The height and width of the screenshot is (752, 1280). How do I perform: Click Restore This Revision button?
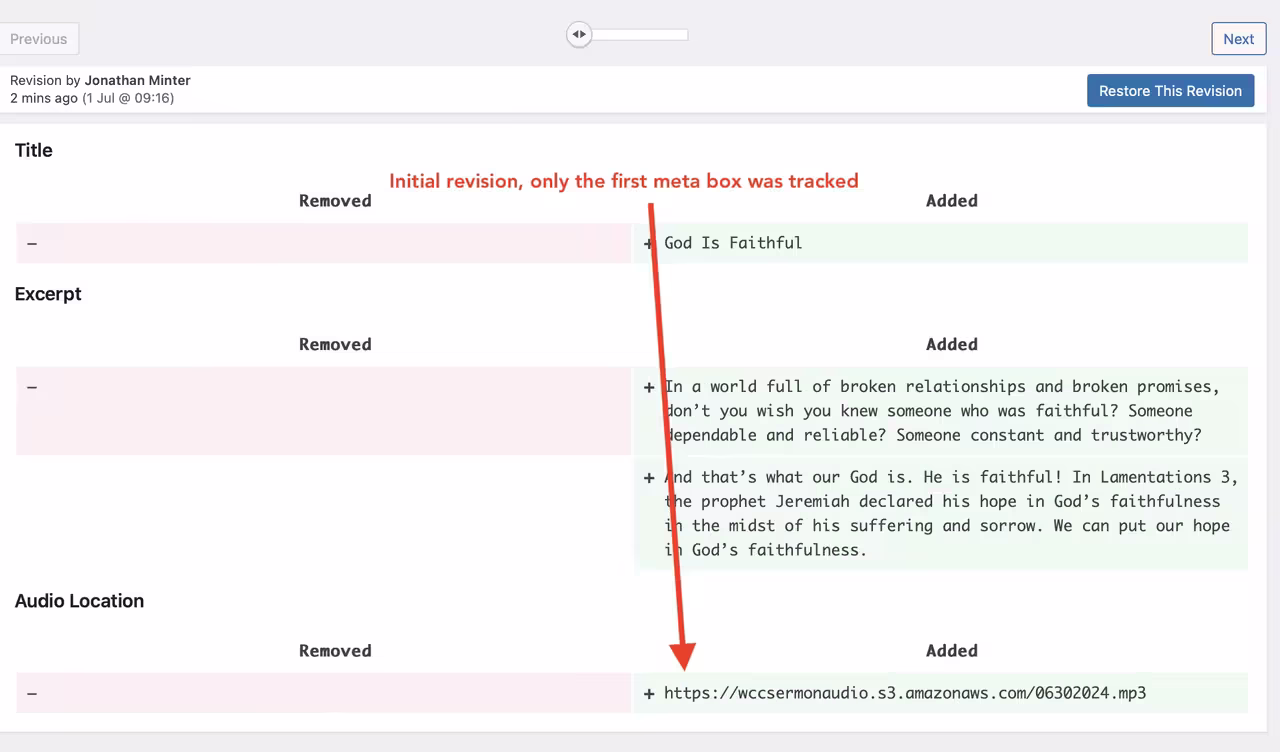(x=1170, y=90)
